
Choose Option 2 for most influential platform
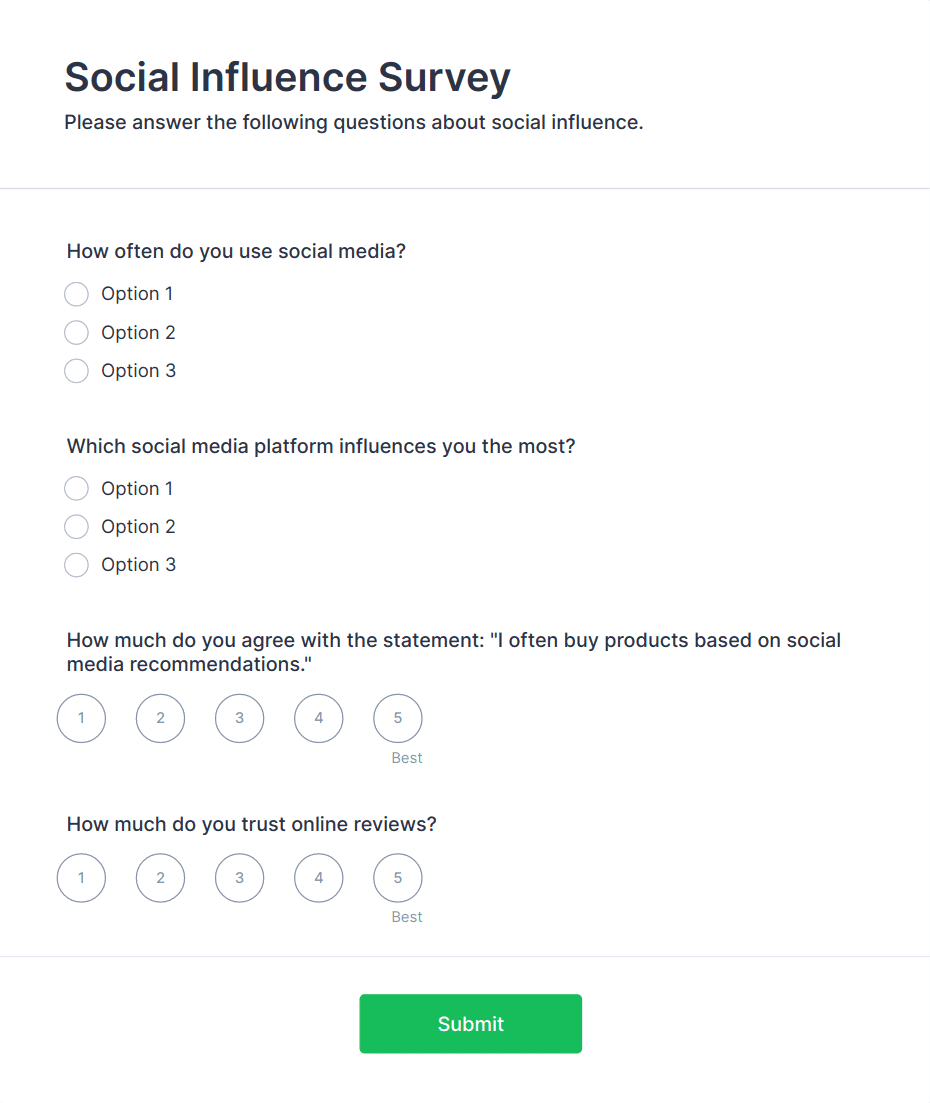tap(77, 527)
